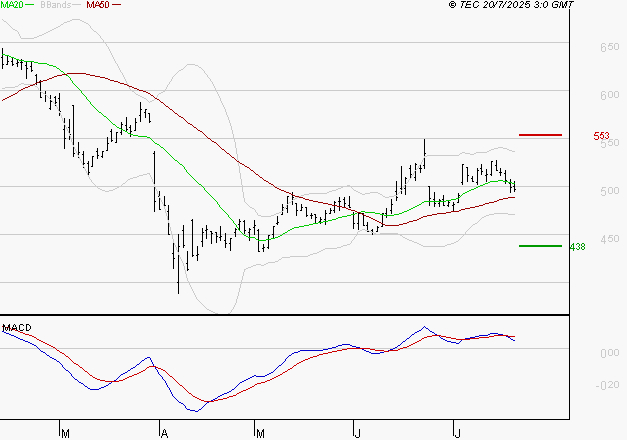Click the 500 price axis label
The image size is (627, 440).
point(610,191)
